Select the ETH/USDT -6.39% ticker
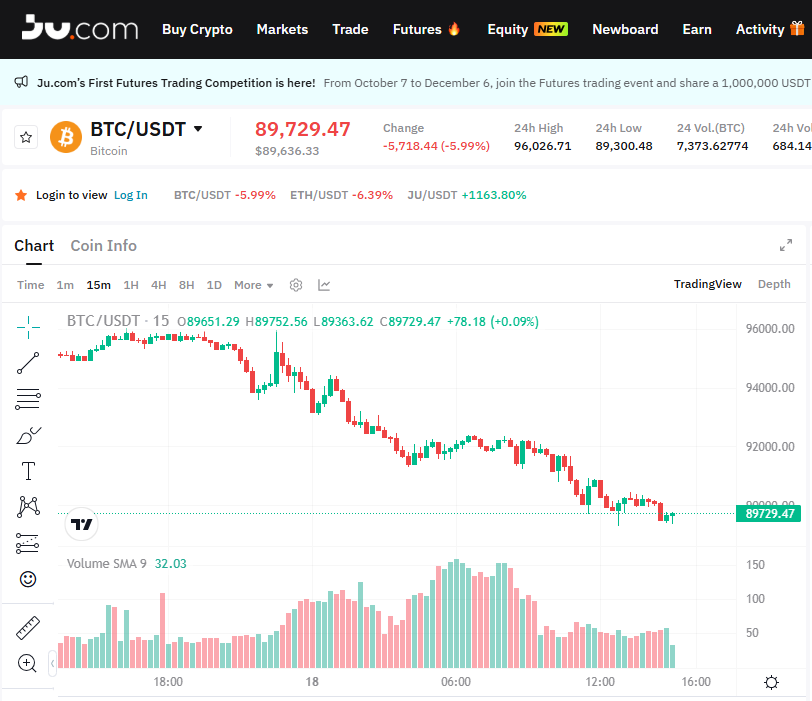 [x=341, y=195]
